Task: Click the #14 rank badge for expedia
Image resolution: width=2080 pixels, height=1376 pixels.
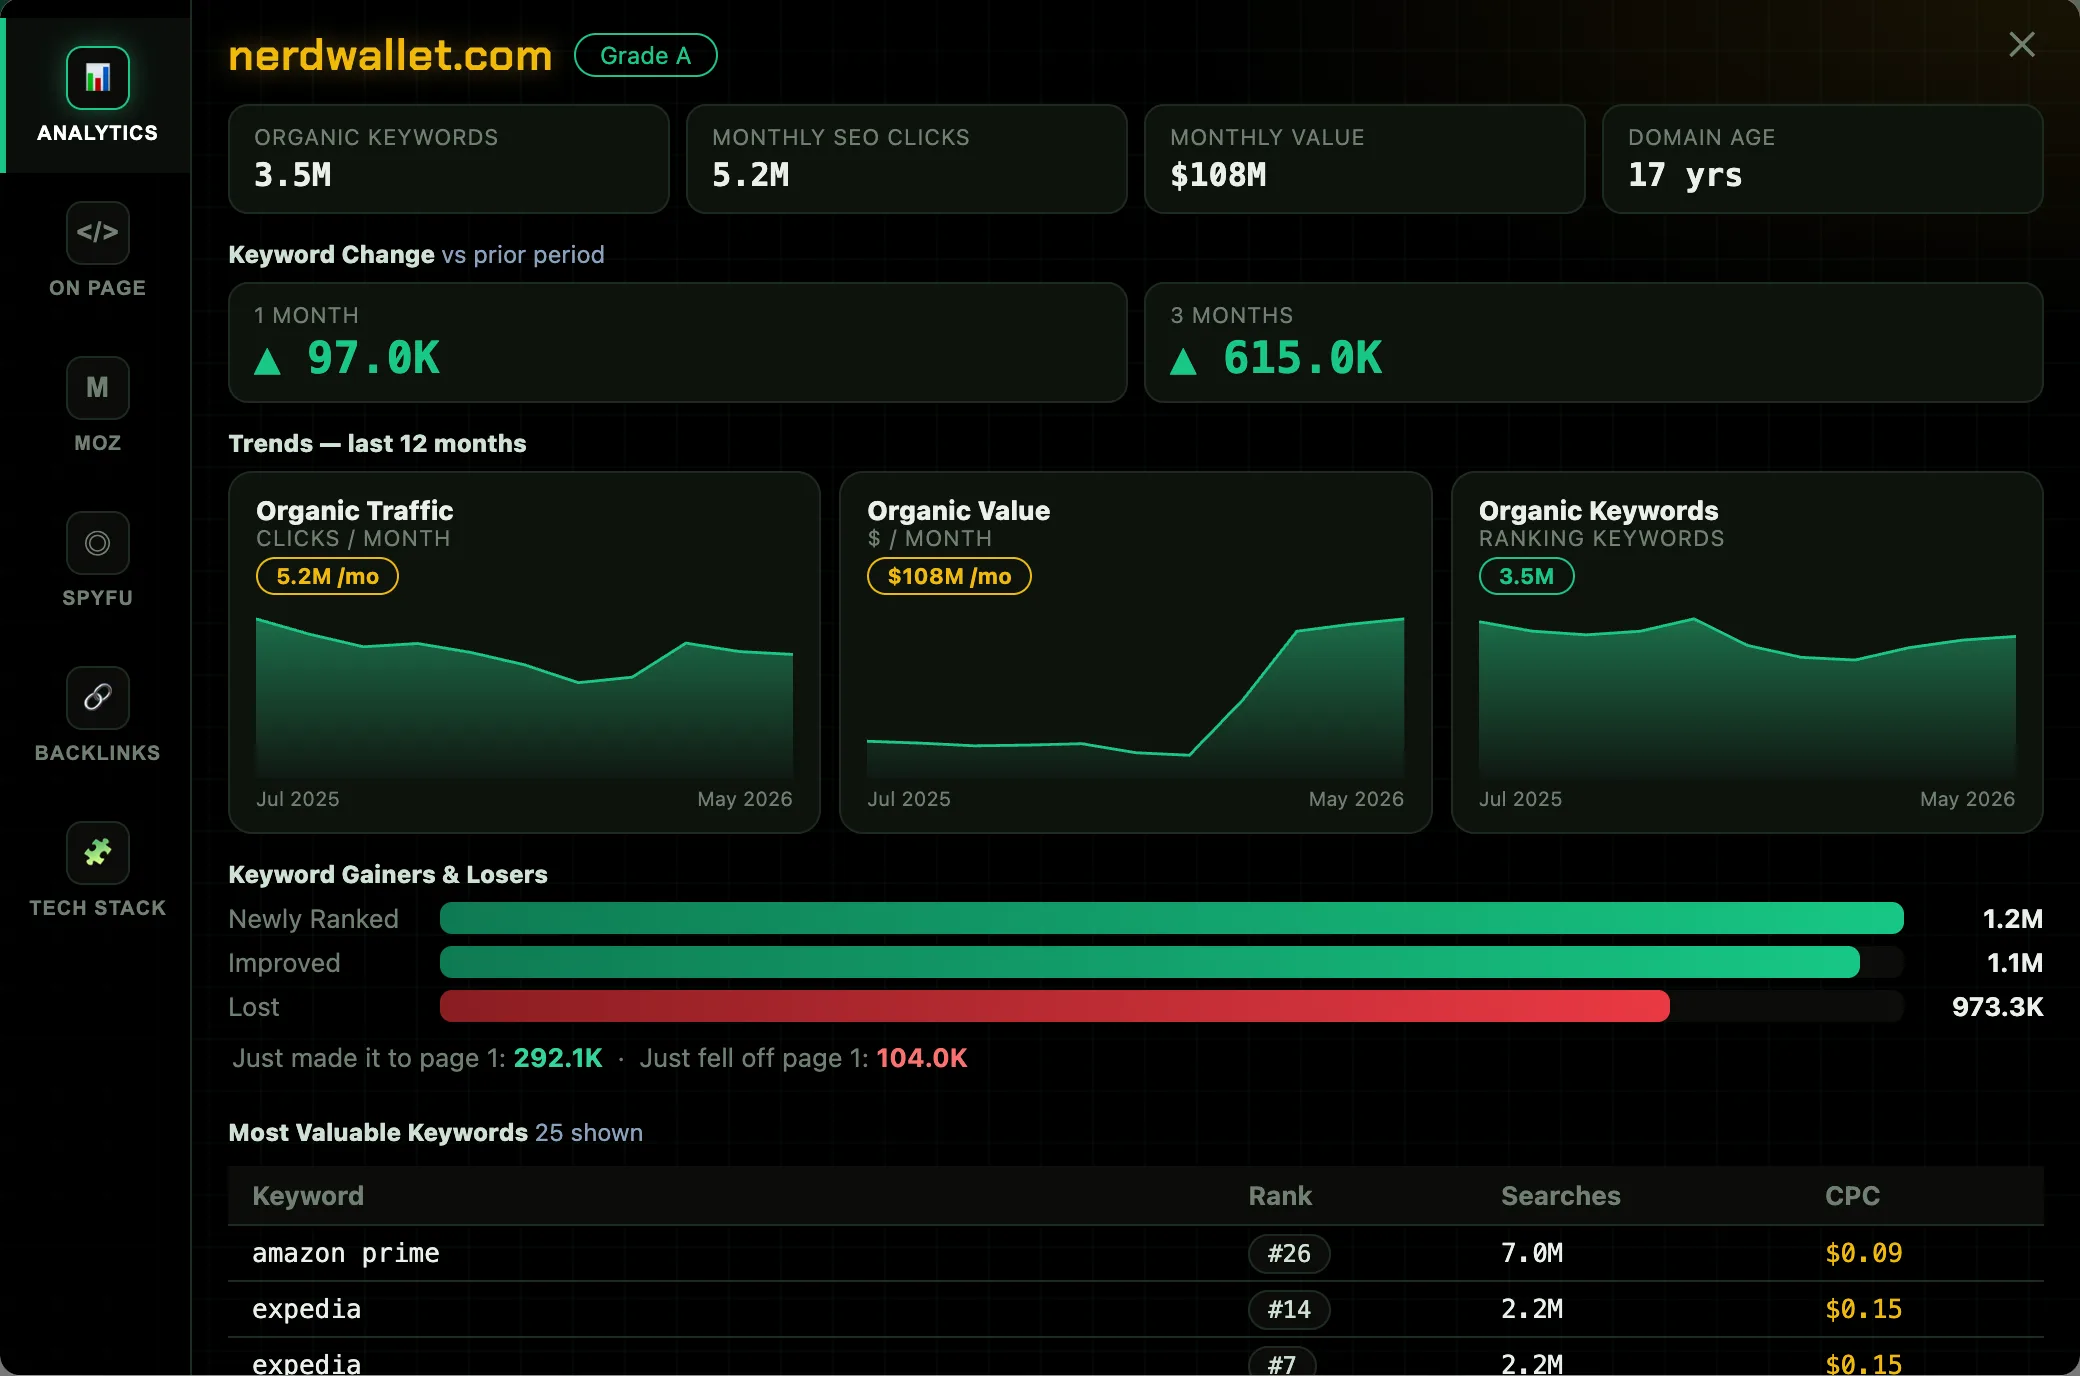Action: [x=1289, y=1309]
